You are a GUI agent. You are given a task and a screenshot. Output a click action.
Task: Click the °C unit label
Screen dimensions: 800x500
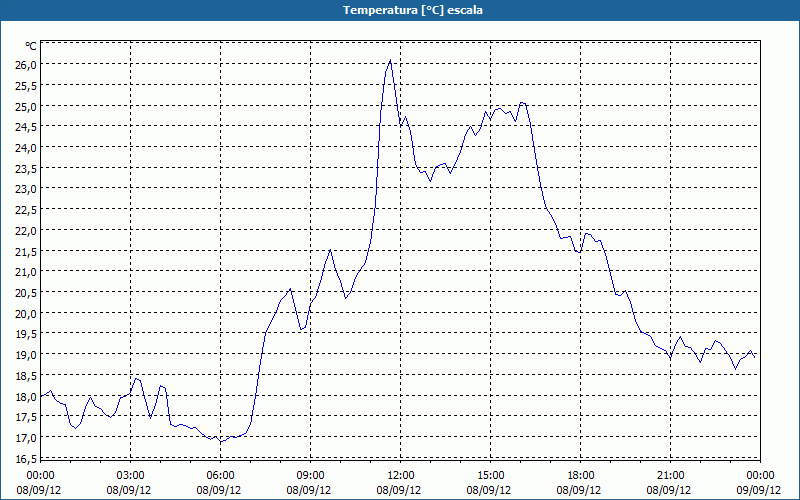[x=31, y=46]
